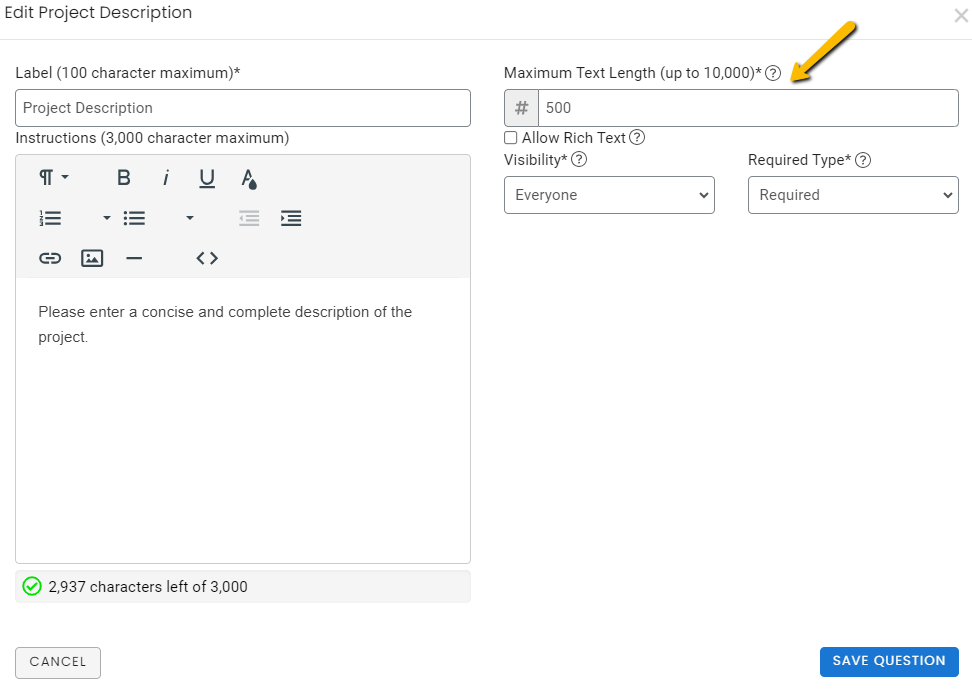Enable the Allow Rich Text option
The image size is (972, 690).
(x=510, y=138)
